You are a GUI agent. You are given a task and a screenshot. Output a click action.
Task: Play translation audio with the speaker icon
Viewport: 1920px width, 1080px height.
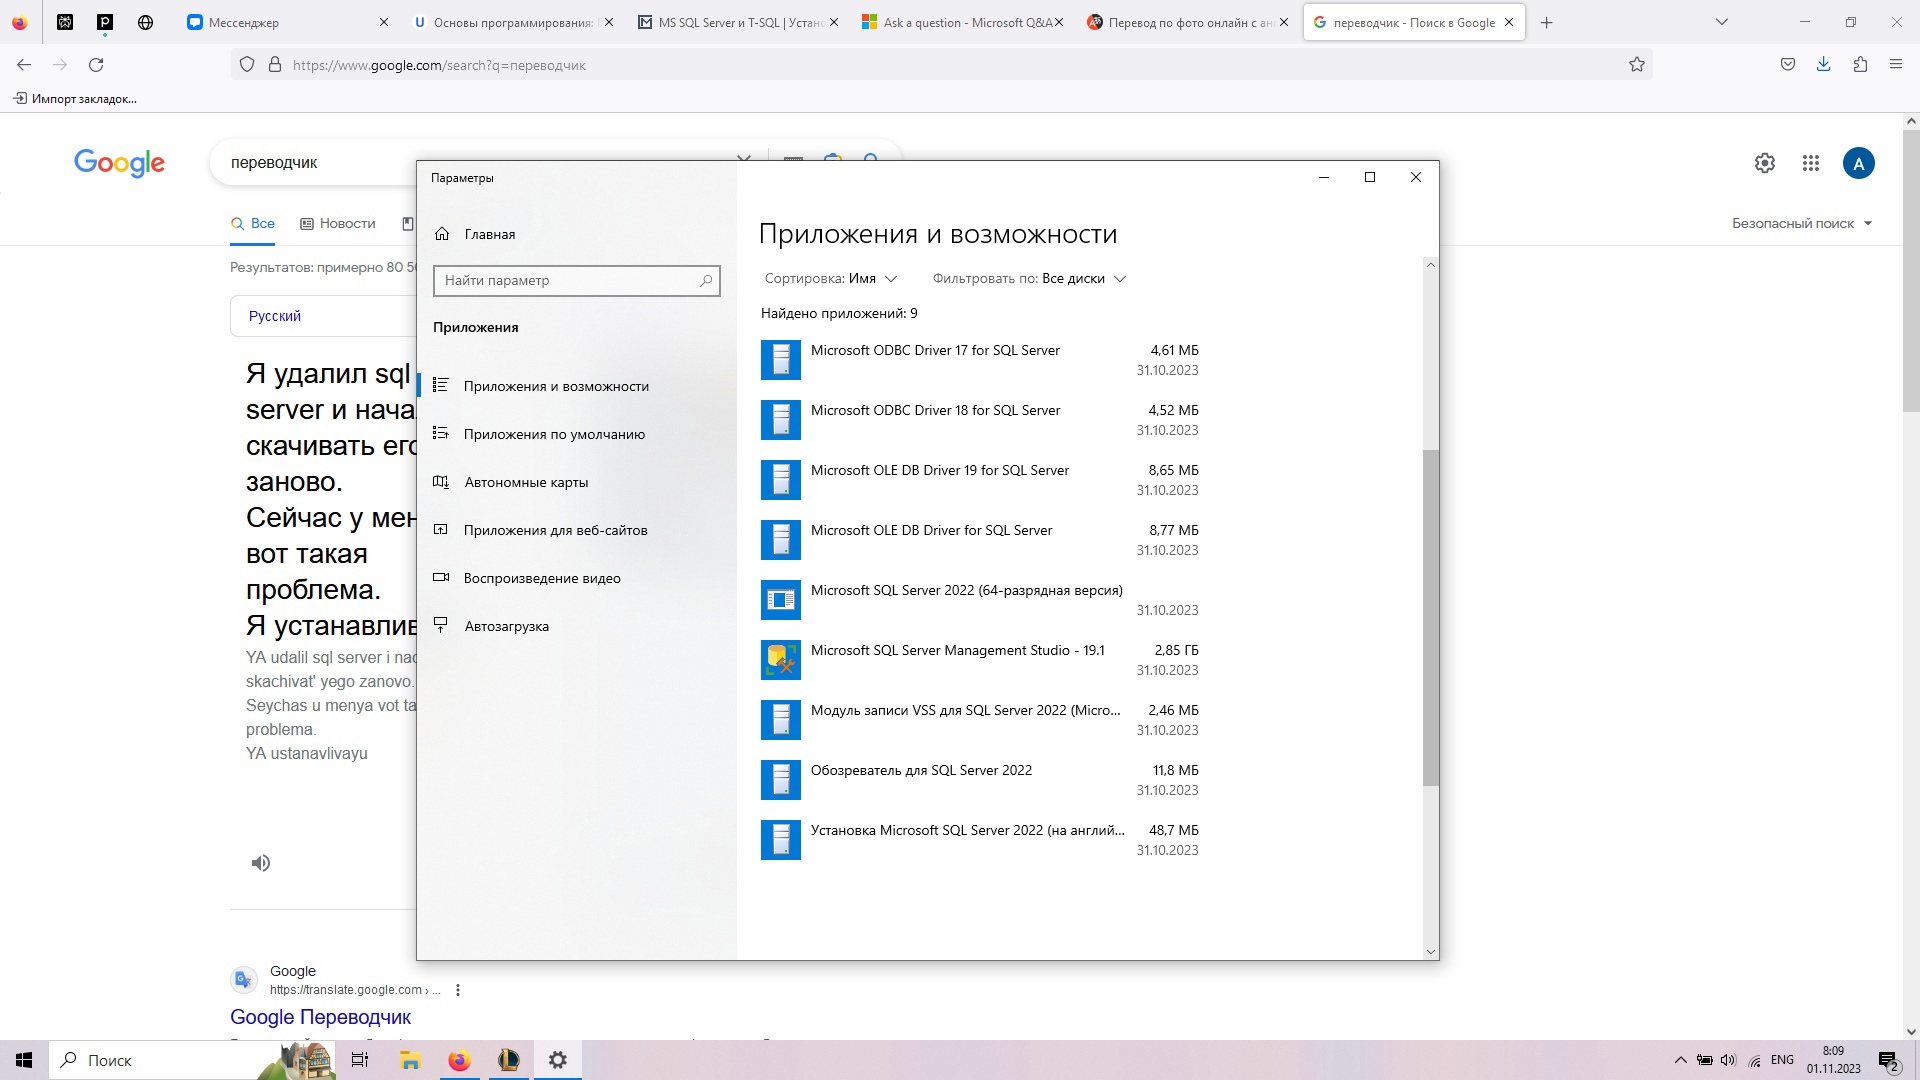pyautogui.click(x=261, y=863)
